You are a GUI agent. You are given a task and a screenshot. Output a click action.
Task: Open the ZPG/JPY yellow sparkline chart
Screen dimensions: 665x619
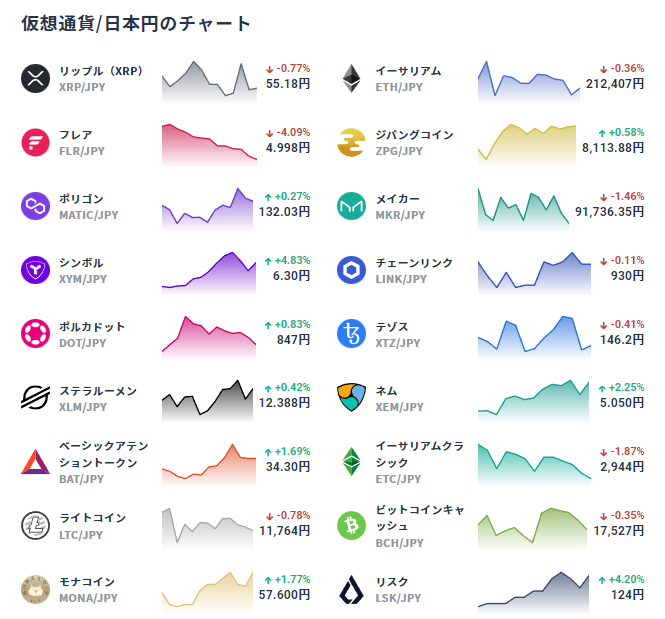(x=527, y=145)
